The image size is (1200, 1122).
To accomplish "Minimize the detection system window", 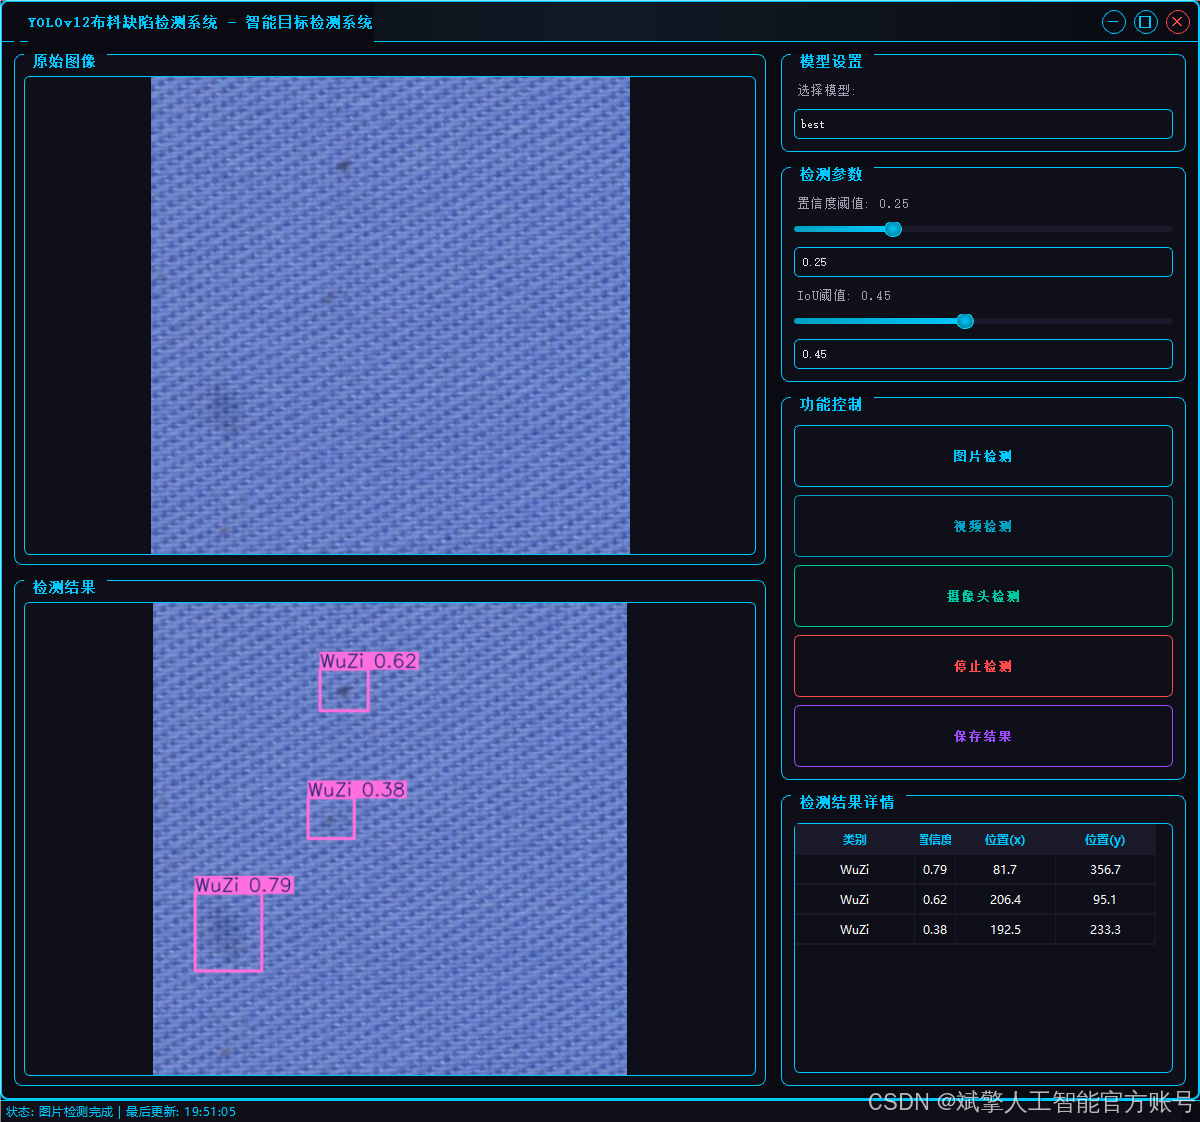I will (x=1114, y=22).
